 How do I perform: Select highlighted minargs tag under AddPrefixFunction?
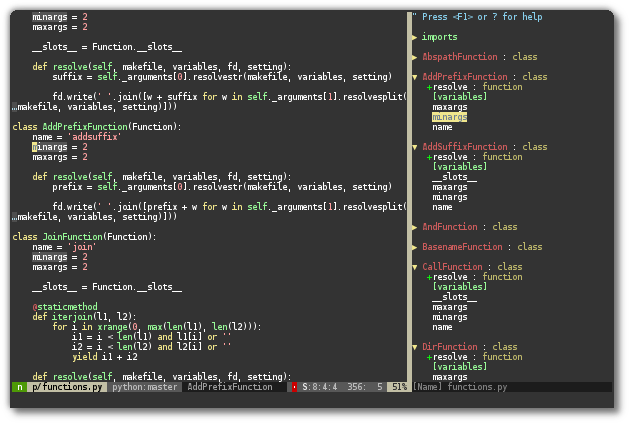coord(450,117)
